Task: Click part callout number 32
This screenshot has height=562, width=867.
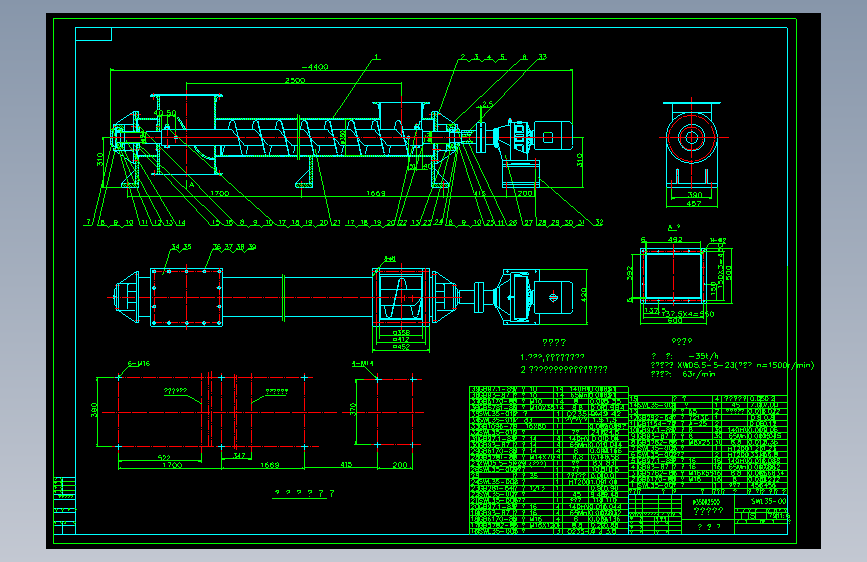Action: pos(599,222)
